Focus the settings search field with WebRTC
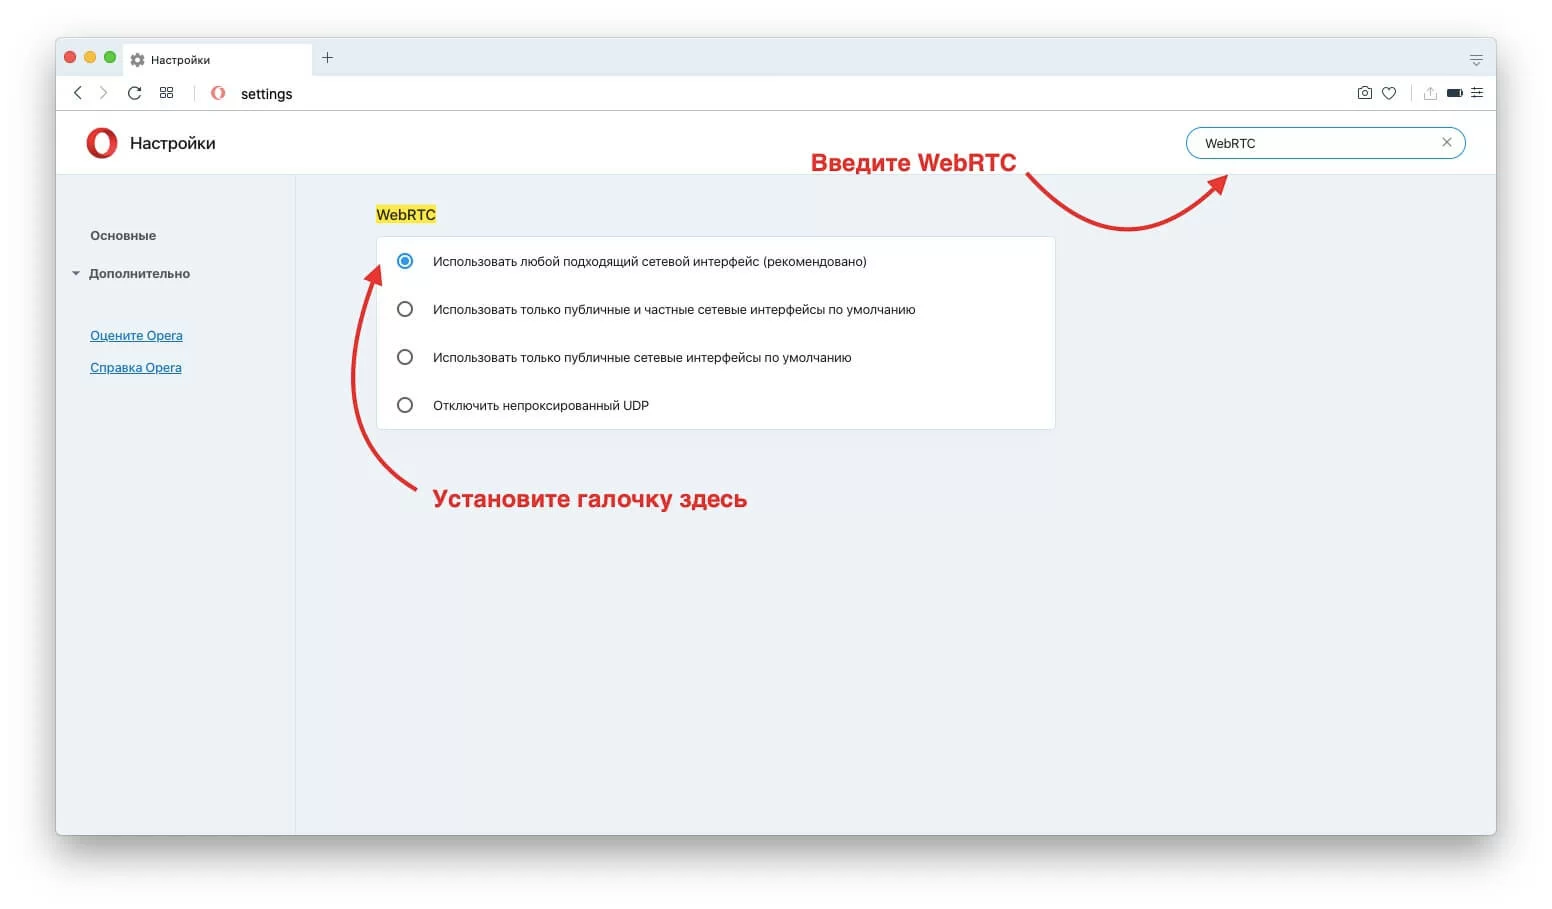The height and width of the screenshot is (909, 1552). pyautogui.click(x=1325, y=143)
